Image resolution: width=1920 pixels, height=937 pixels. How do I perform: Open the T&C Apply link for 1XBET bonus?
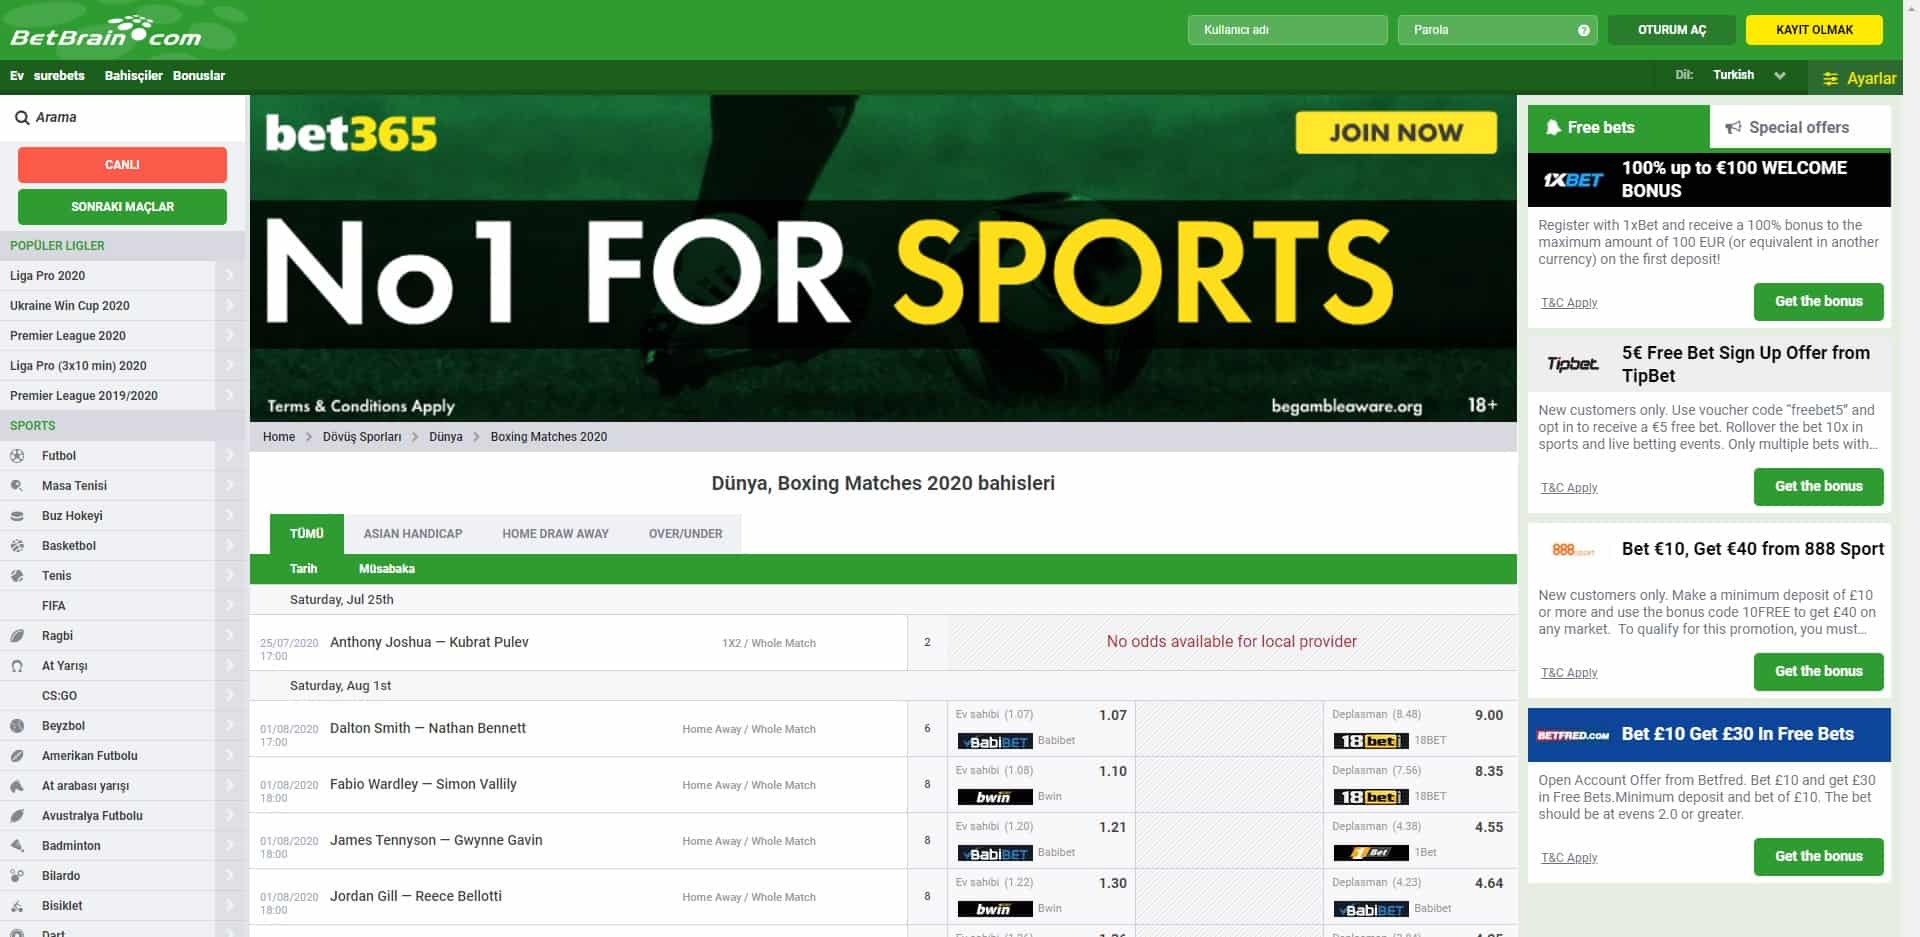[1568, 302]
